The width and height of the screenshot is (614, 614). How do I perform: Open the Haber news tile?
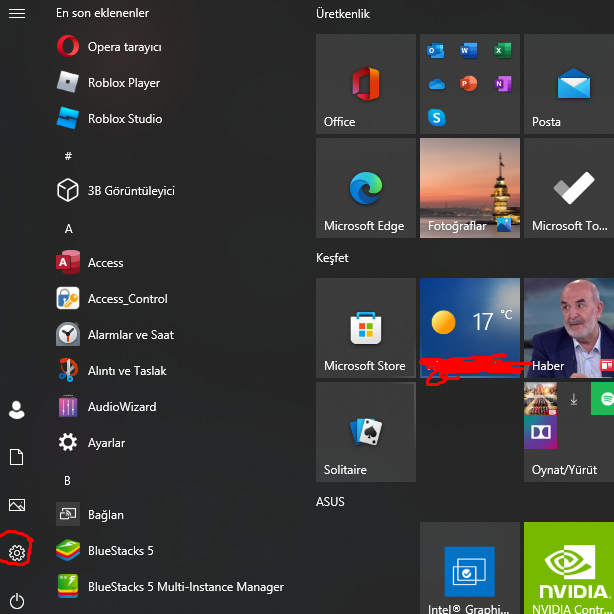point(569,328)
